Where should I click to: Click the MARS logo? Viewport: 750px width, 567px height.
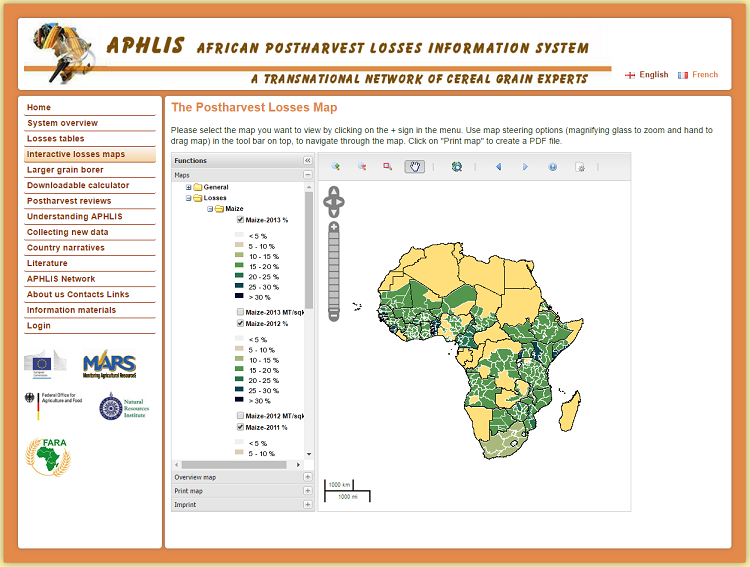110,364
